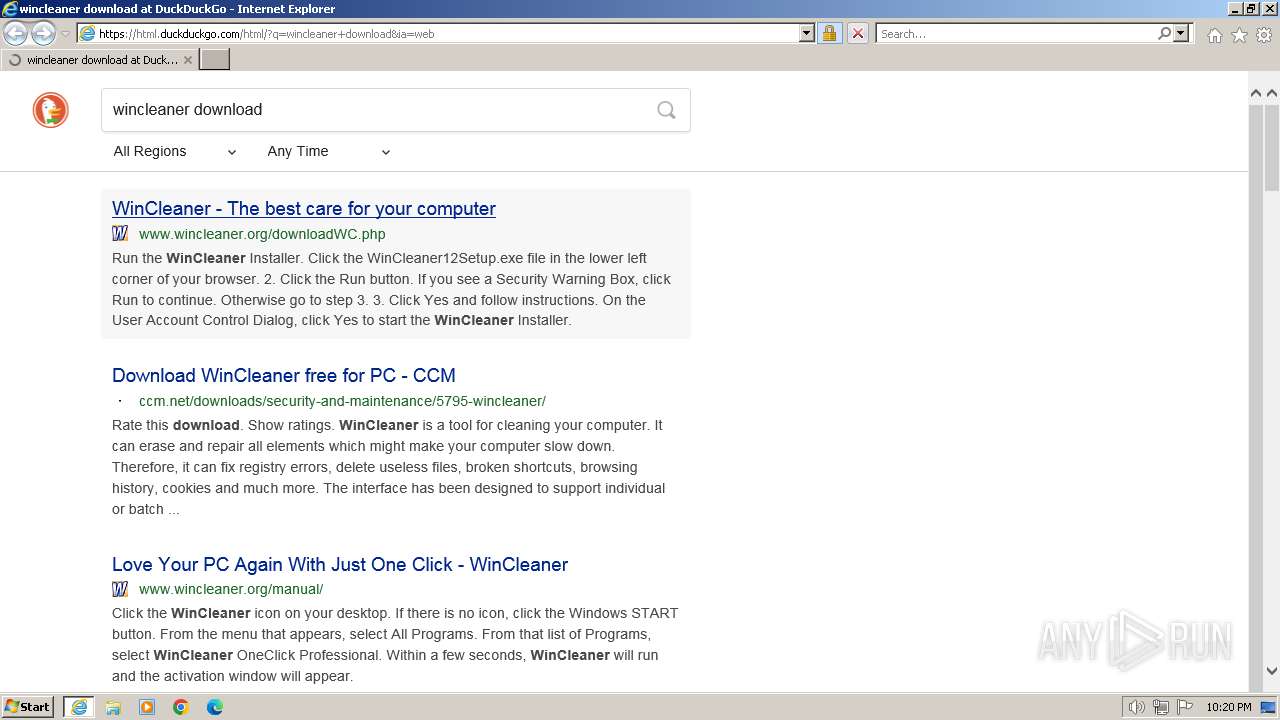Click the DuckDuckGo search magnifier button
This screenshot has width=1280, height=720.
click(666, 110)
